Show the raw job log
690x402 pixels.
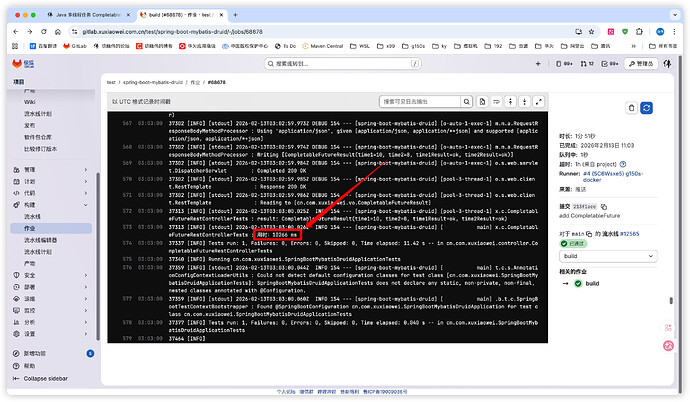(x=482, y=102)
